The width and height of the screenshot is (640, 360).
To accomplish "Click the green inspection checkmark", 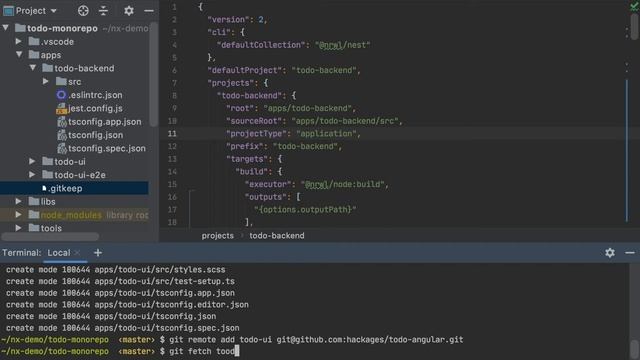I will (635, 5).
